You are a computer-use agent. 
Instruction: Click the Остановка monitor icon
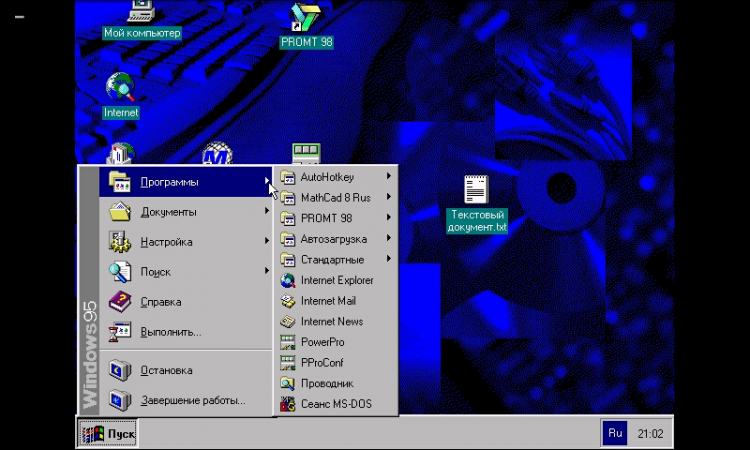coord(120,370)
